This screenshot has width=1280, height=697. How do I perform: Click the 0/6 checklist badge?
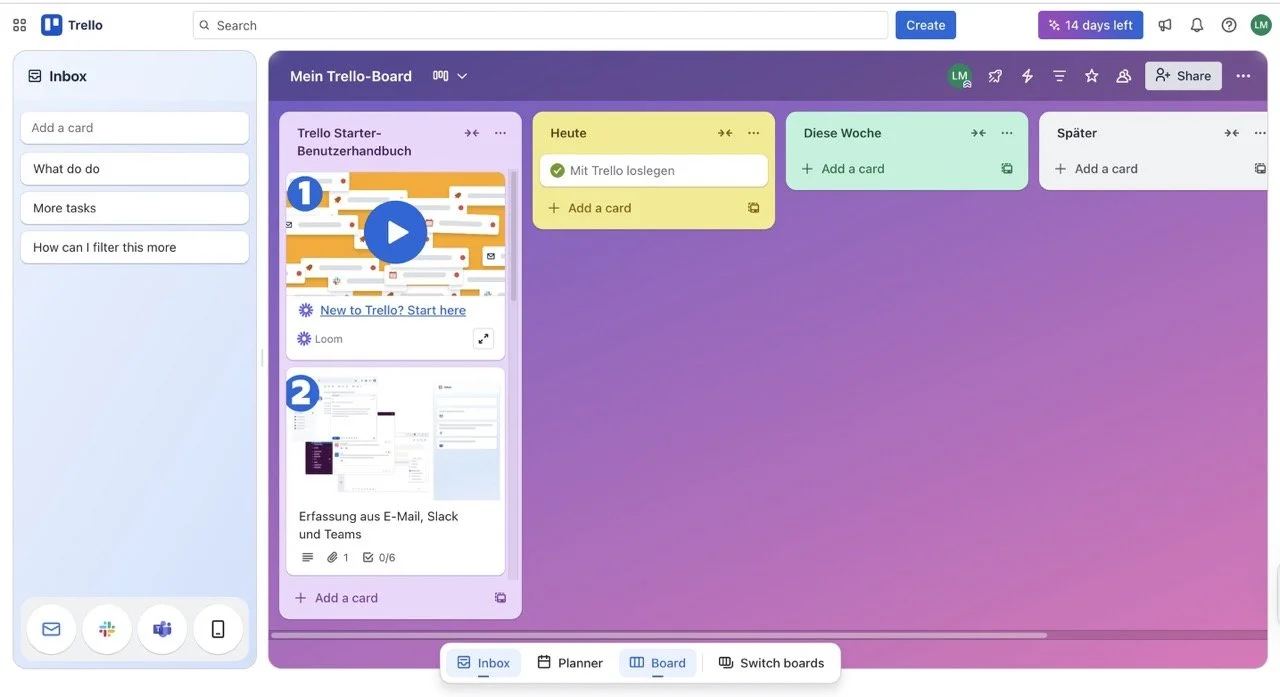[x=379, y=558]
